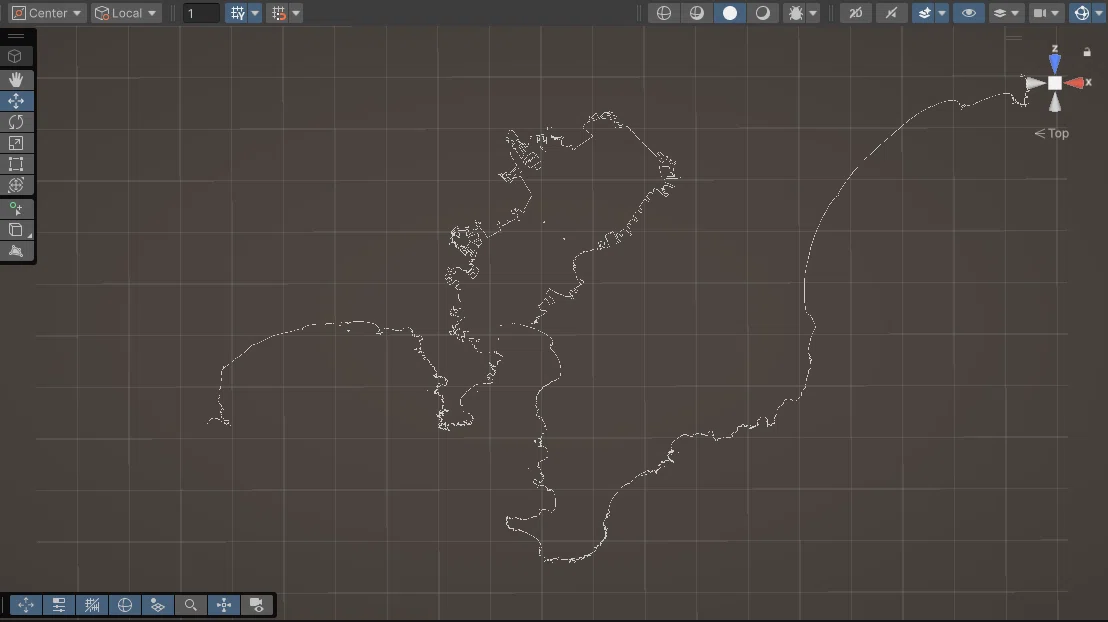1108x622 pixels.
Task: Toggle scene audio mute icon
Action: click(x=891, y=13)
